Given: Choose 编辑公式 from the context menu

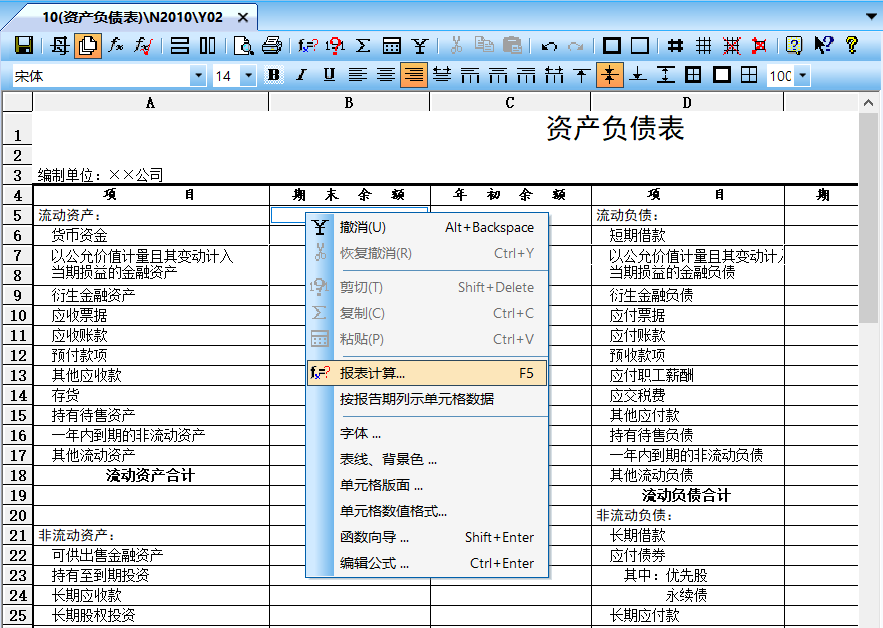Looking at the screenshot, I should point(400,563).
